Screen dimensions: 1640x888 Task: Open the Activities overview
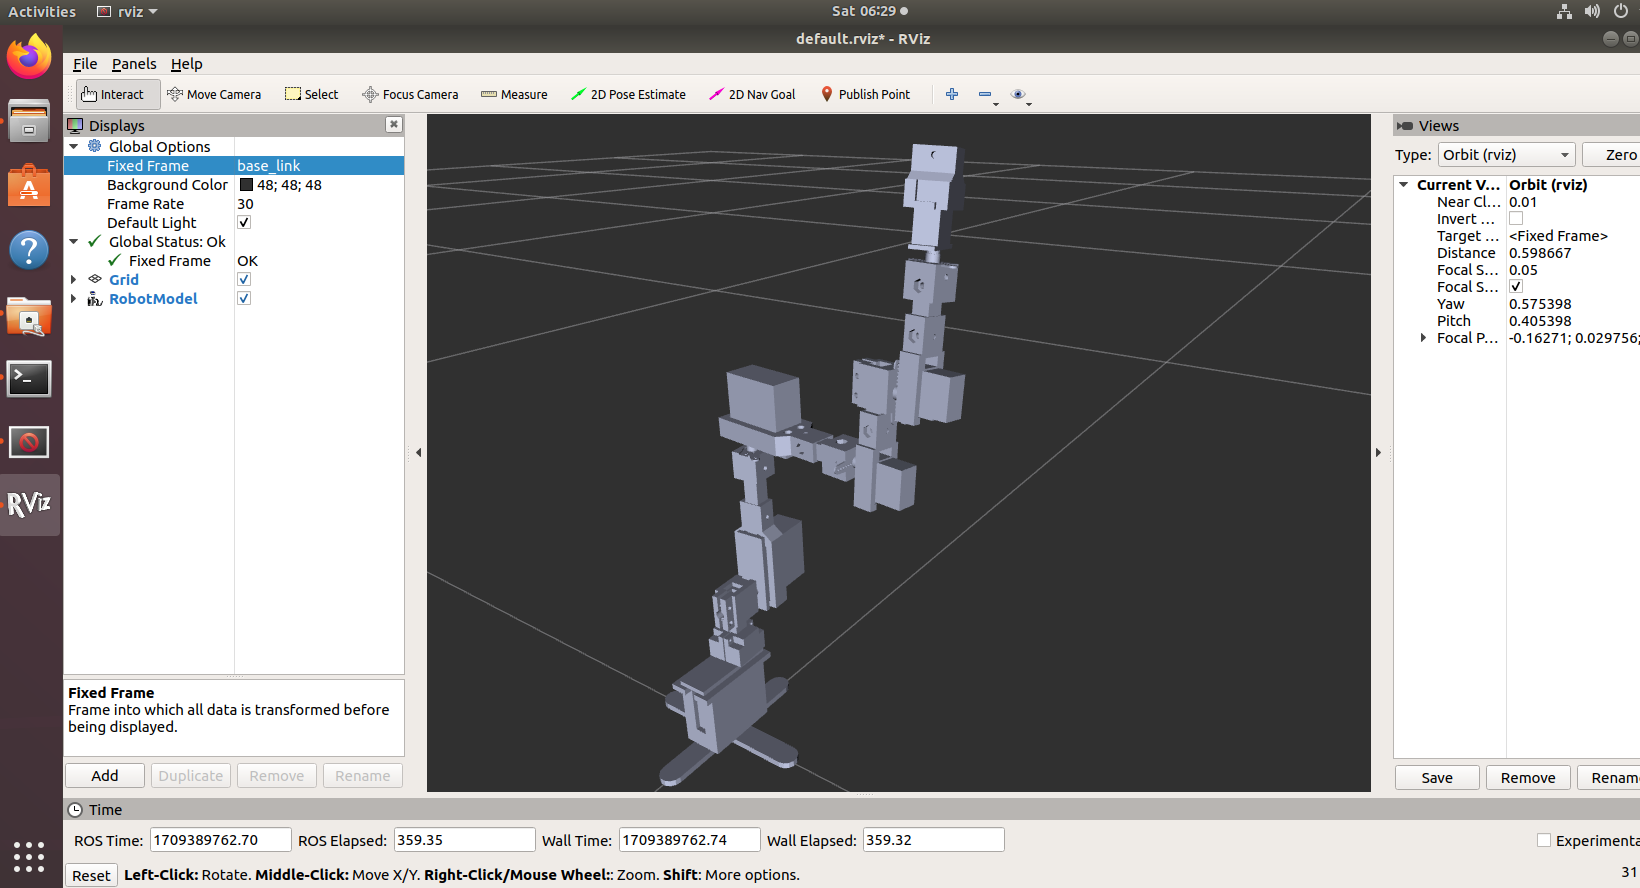(x=42, y=11)
